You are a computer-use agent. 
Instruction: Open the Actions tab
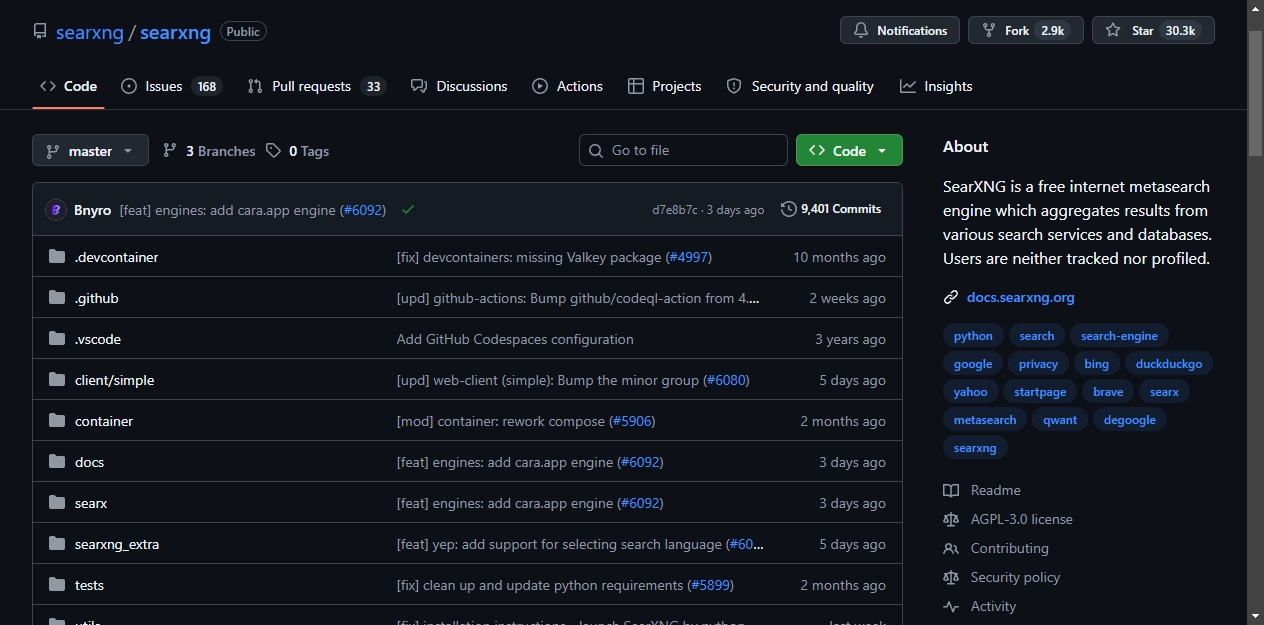(568, 86)
